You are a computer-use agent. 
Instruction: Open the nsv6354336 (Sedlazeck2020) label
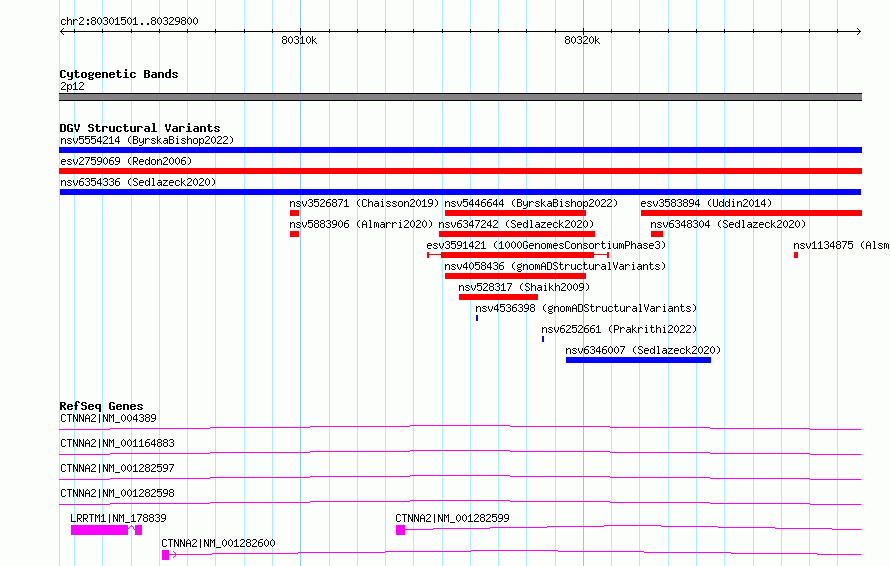138,182
